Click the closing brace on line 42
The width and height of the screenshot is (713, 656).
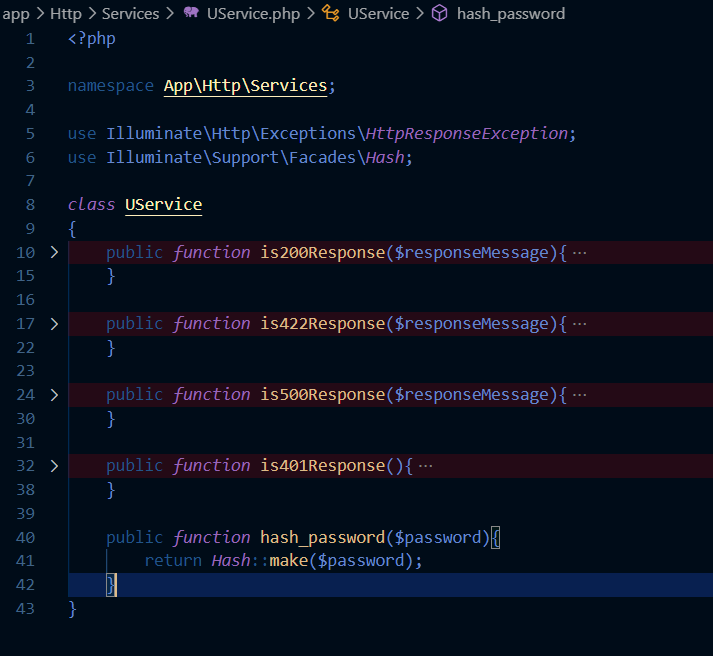pyautogui.click(x=110, y=585)
